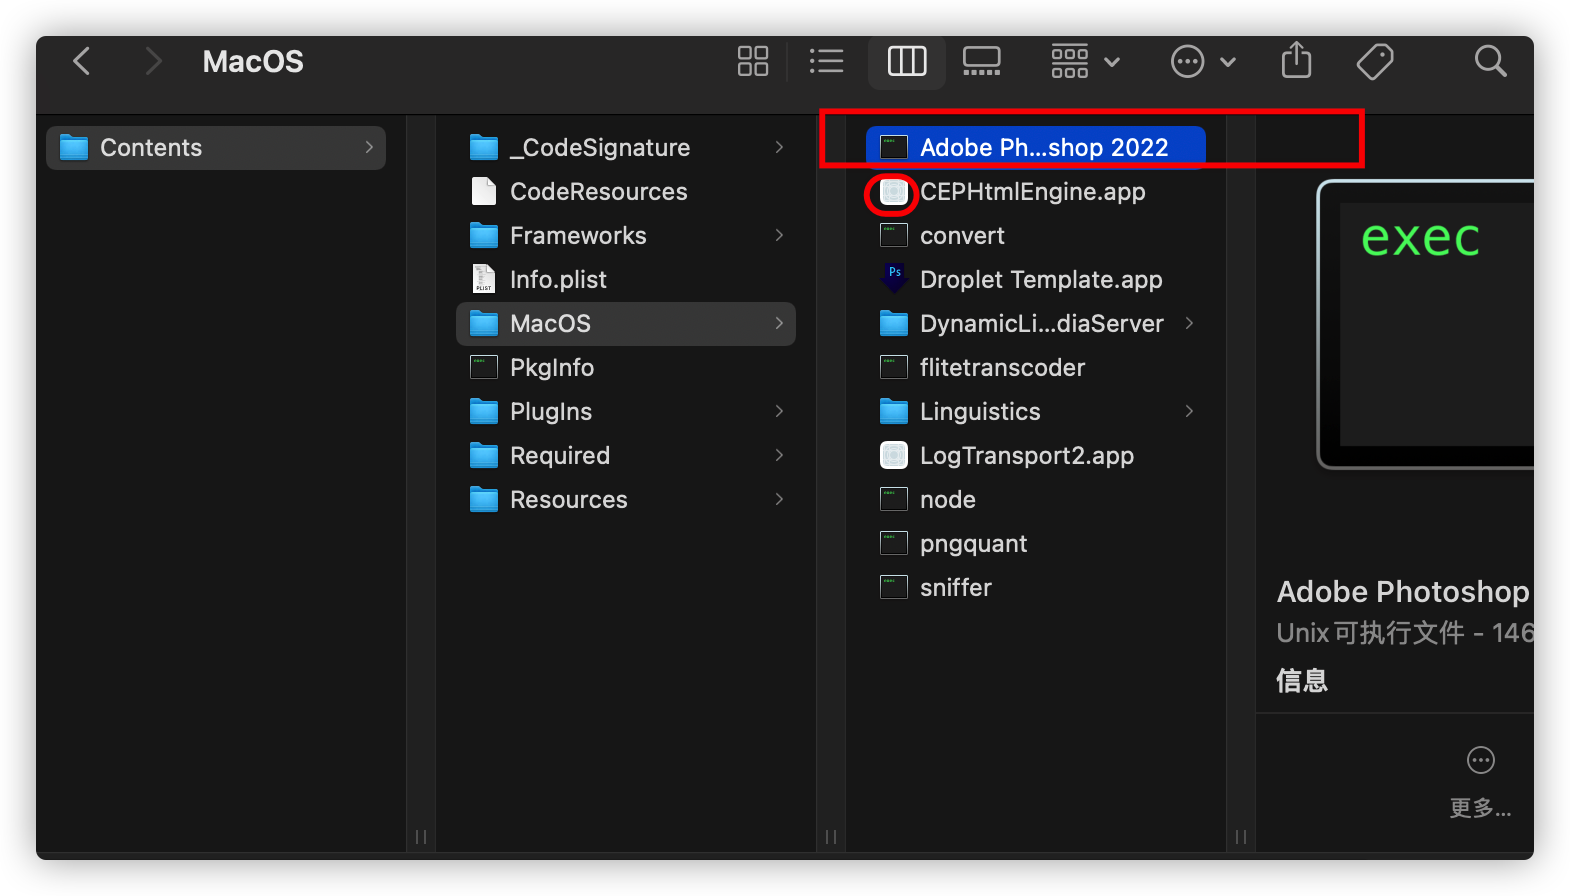Click the MacOS row chevron
The image size is (1570, 896).
point(779,323)
